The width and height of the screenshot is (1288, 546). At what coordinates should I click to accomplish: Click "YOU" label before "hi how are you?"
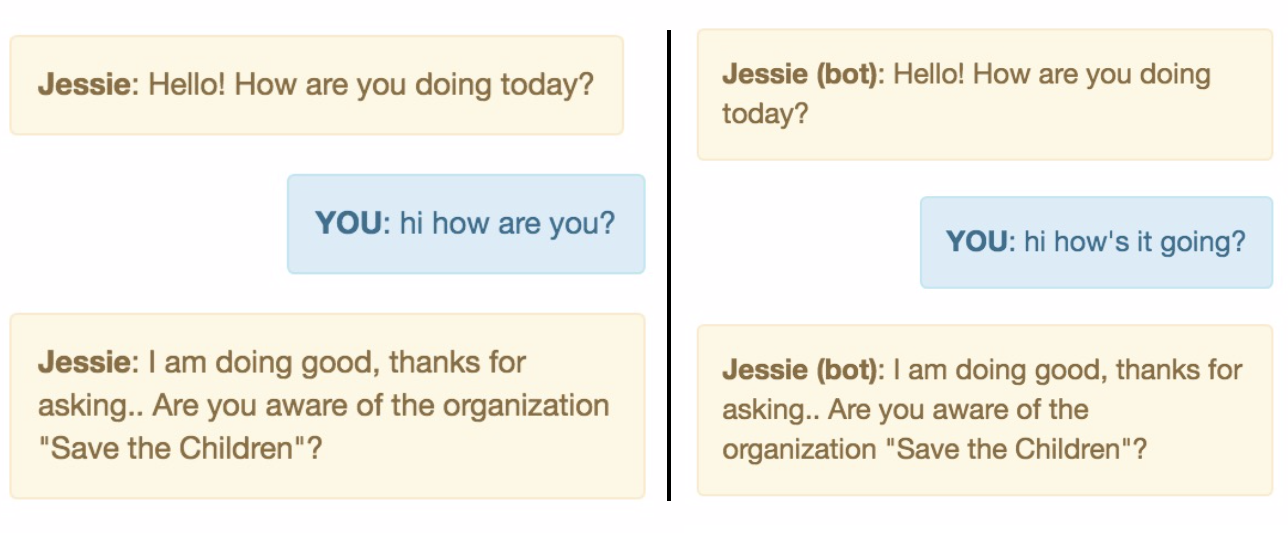pyautogui.click(x=348, y=223)
